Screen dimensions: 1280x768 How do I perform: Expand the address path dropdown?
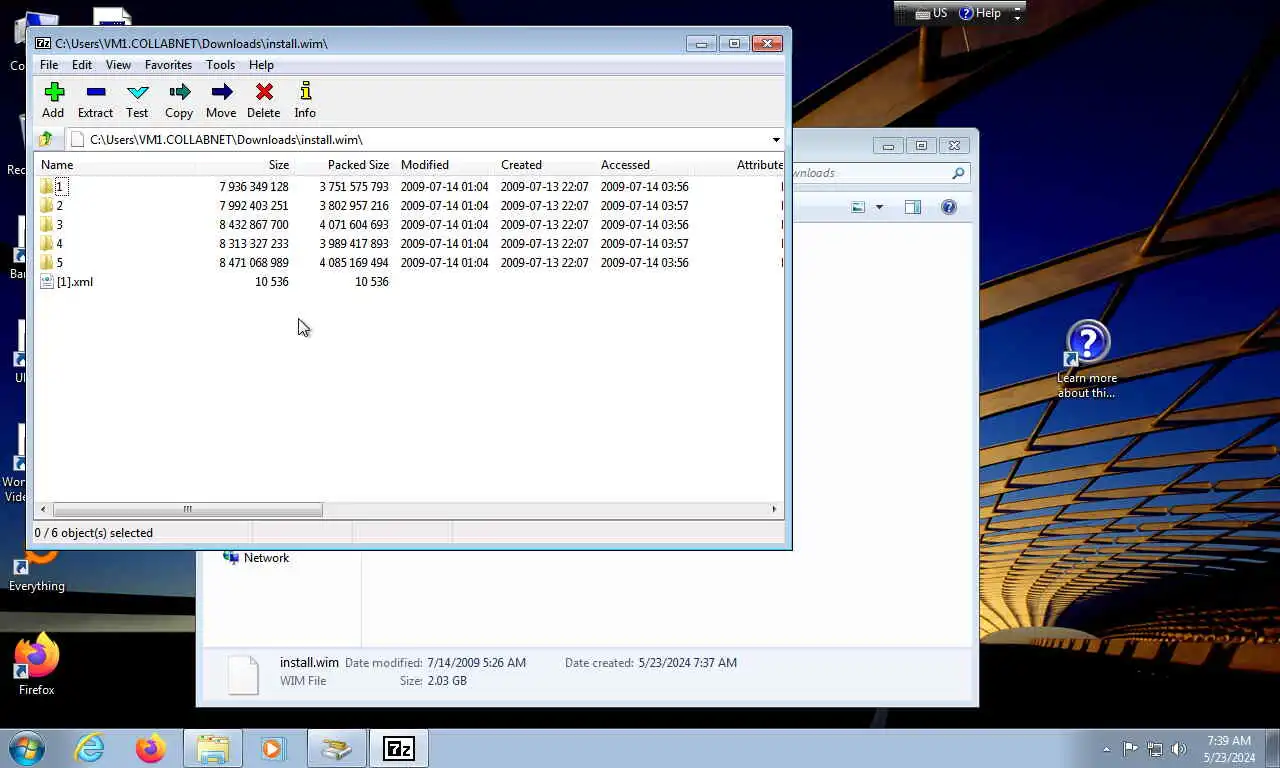pos(775,140)
